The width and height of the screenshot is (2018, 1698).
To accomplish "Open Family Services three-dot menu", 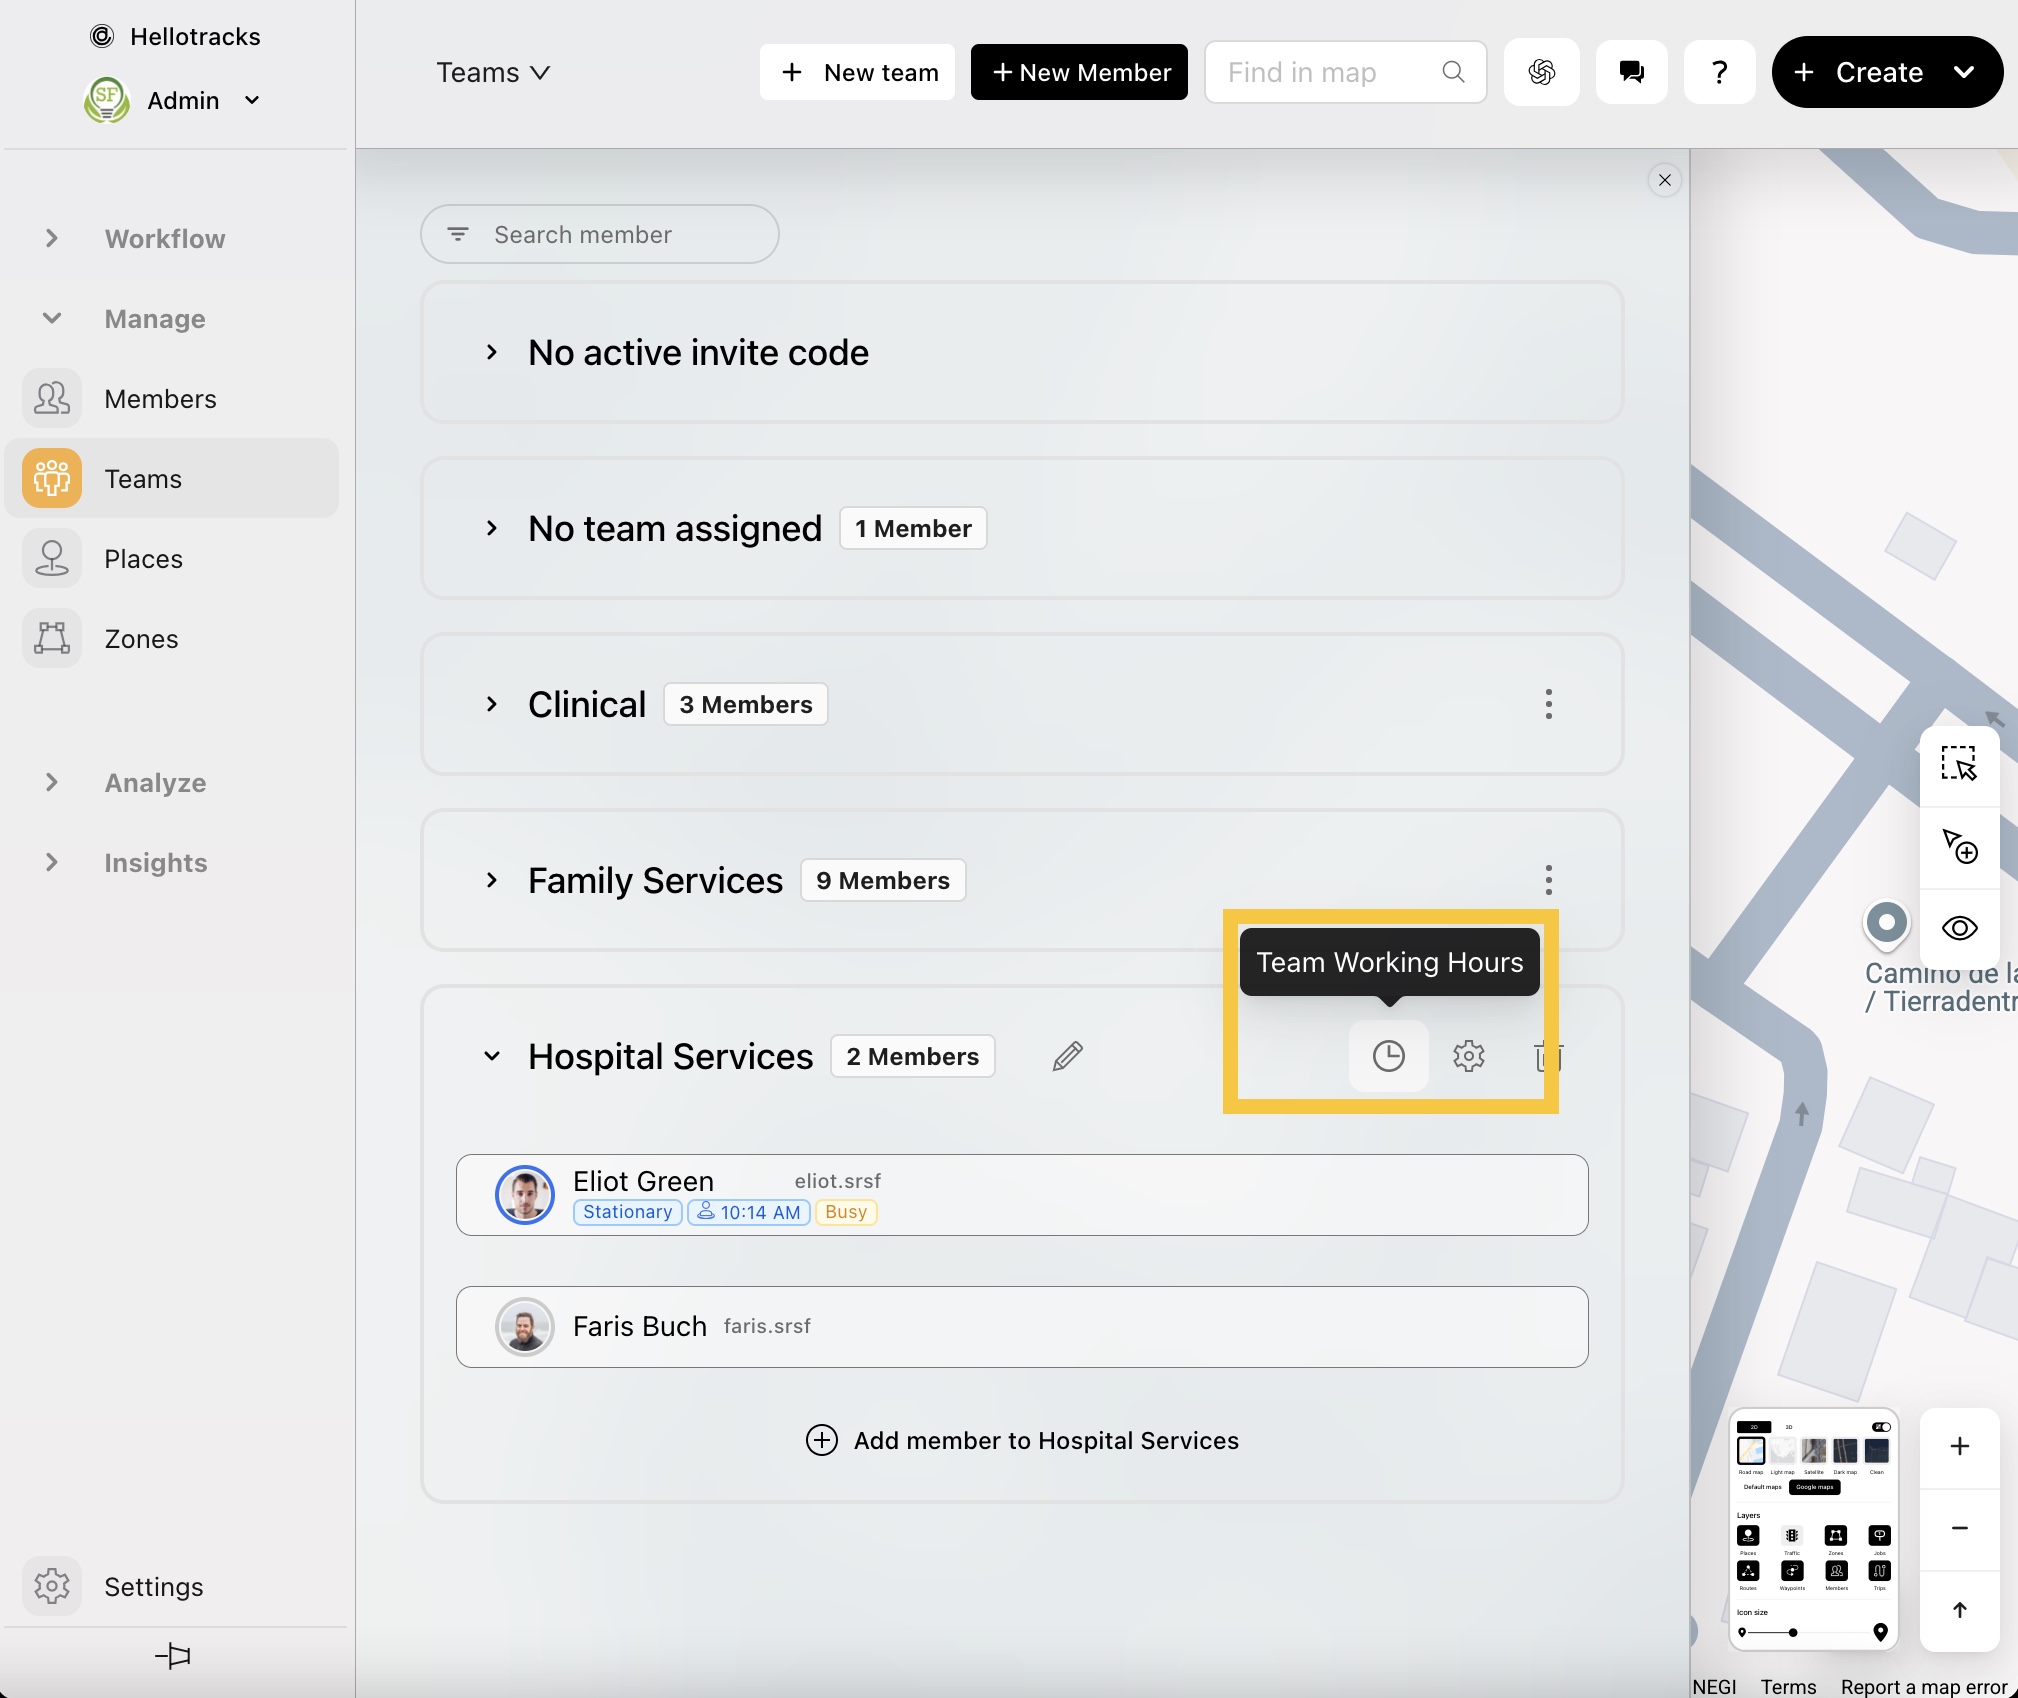I will coord(1548,880).
